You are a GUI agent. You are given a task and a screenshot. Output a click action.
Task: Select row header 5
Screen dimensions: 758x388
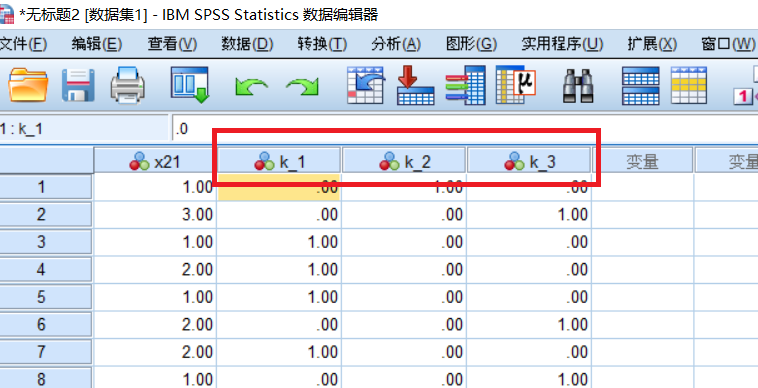point(45,297)
